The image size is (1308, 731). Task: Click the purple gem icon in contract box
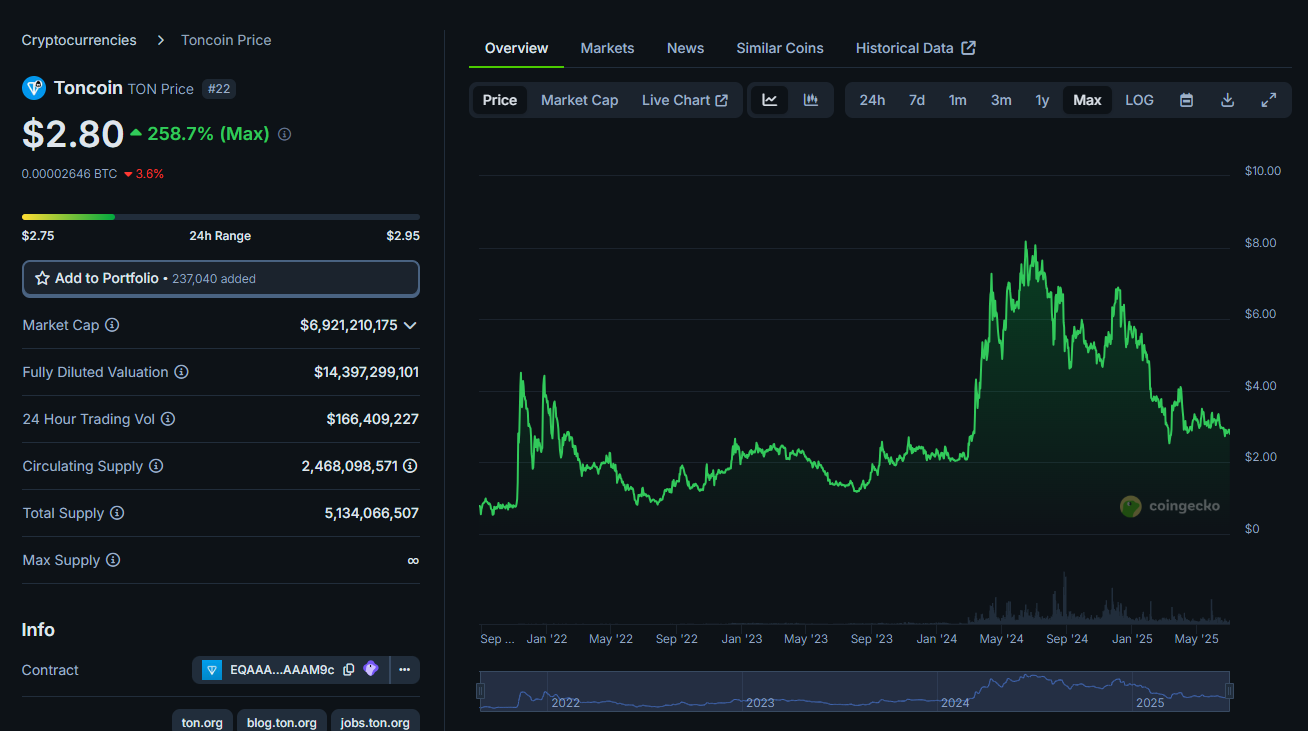coord(371,669)
